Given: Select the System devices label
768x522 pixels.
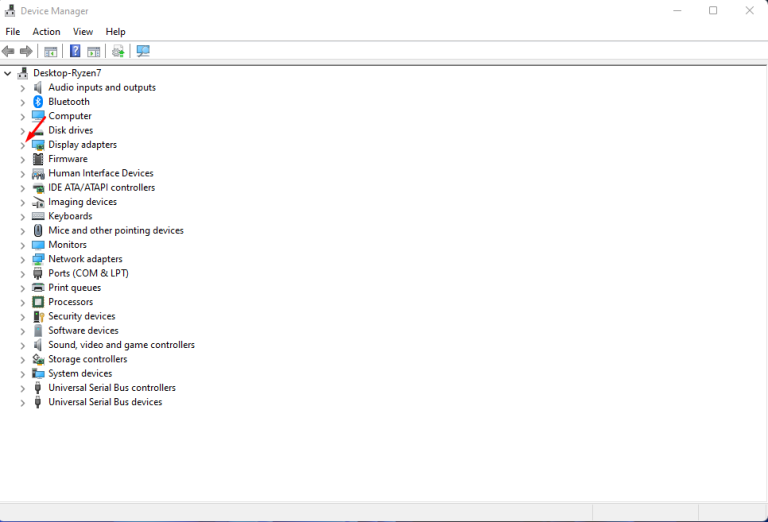Looking at the screenshot, I should click(x=80, y=374).
